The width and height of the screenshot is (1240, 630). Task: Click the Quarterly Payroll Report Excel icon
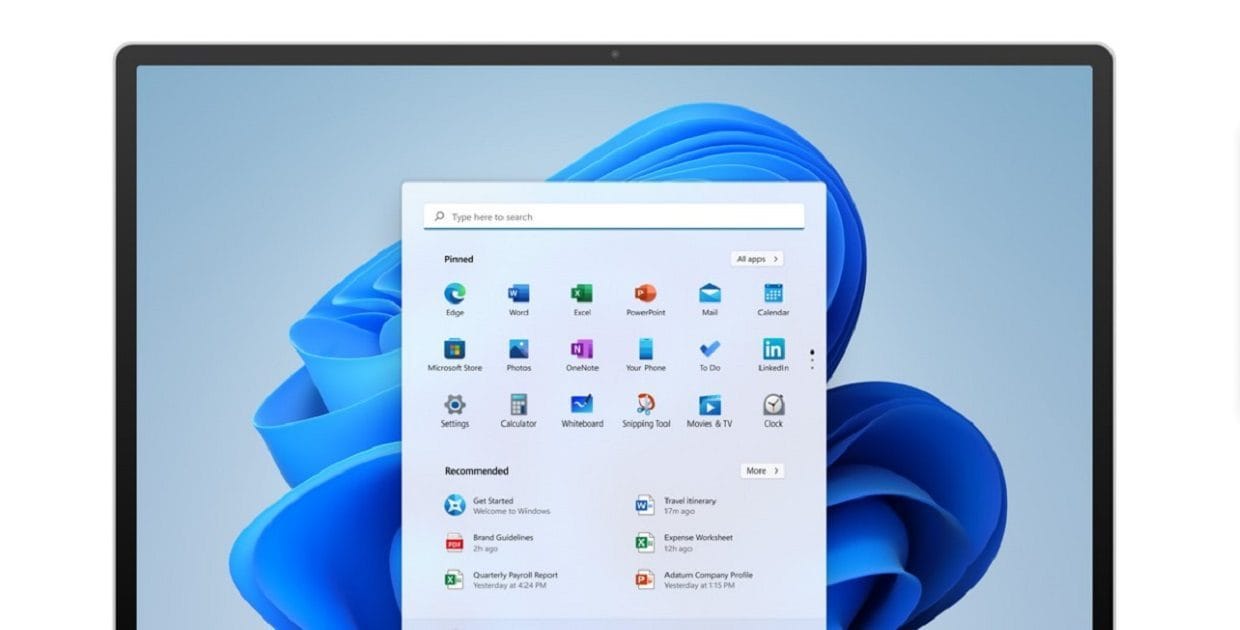point(455,579)
